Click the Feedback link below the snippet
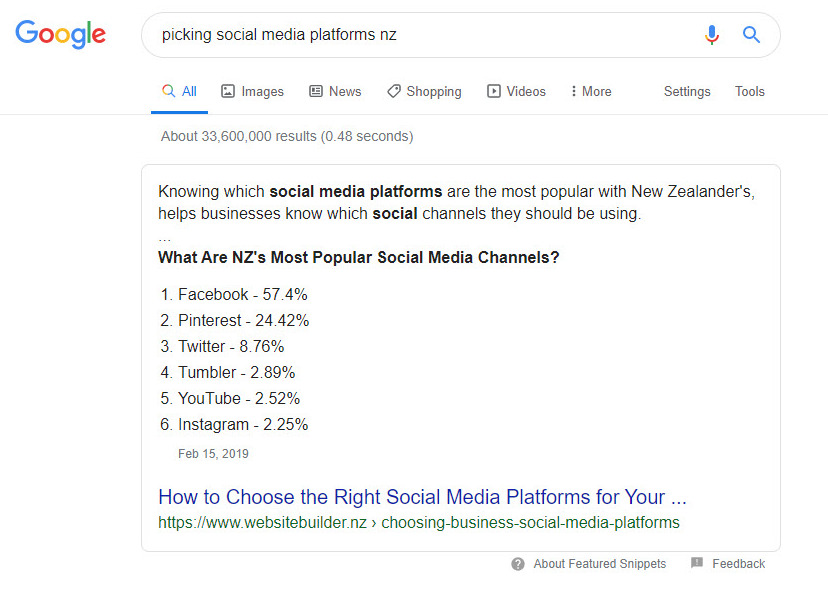The image size is (828, 595). coord(738,564)
